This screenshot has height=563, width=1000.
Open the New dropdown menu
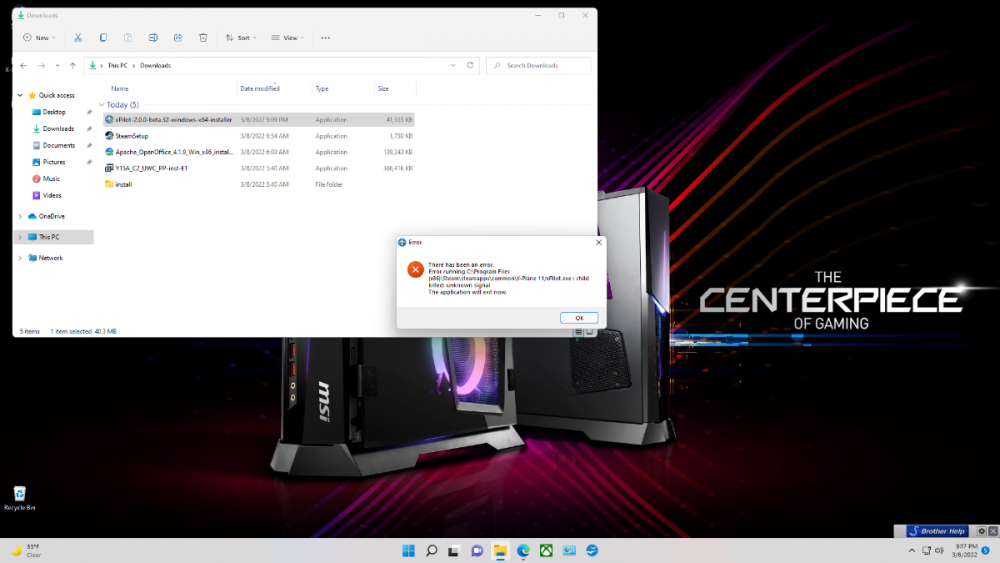tap(40, 38)
